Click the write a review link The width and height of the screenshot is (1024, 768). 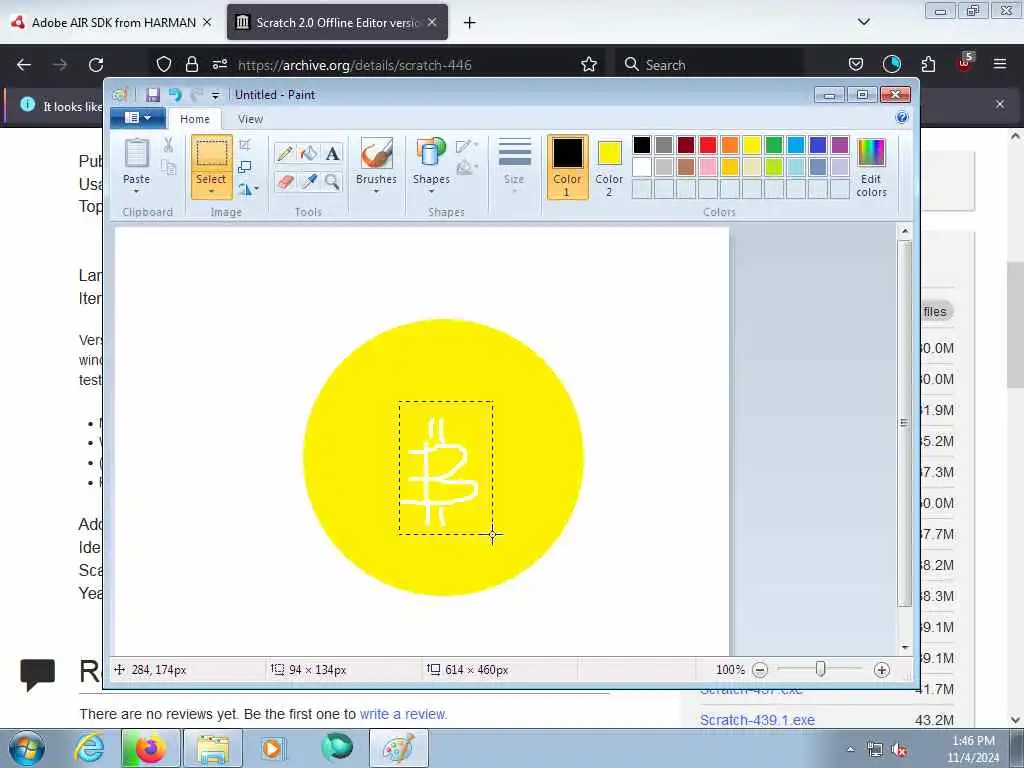coord(402,714)
